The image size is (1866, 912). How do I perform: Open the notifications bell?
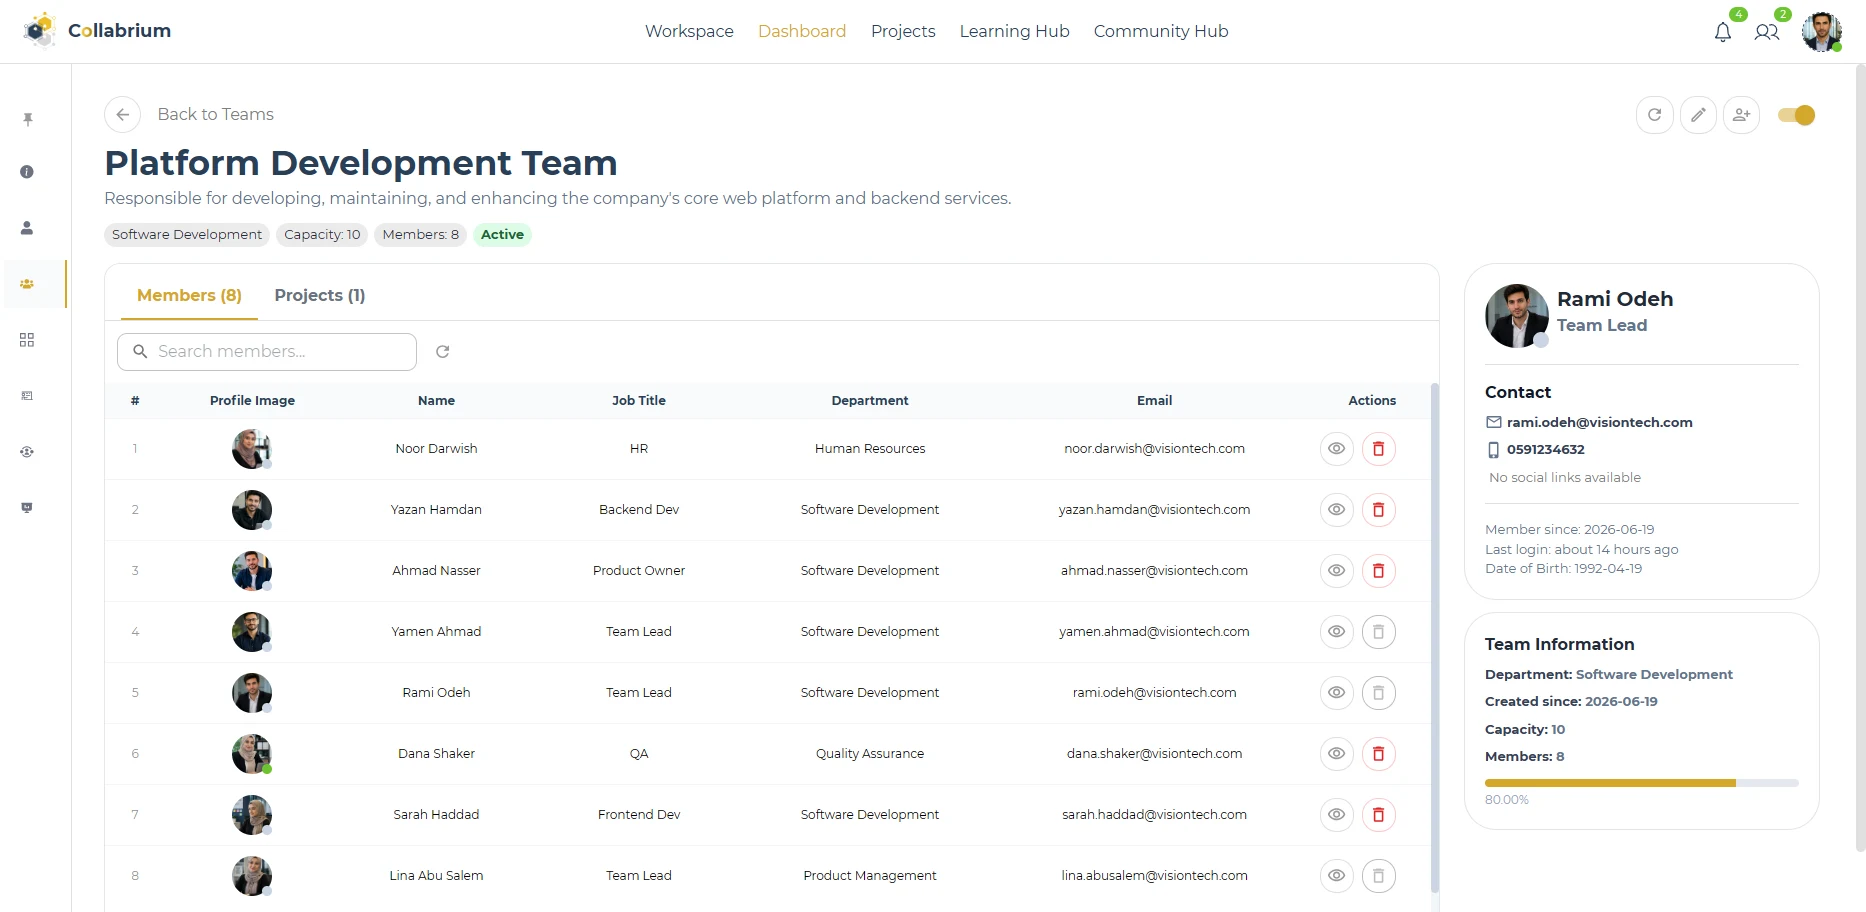pyautogui.click(x=1722, y=32)
